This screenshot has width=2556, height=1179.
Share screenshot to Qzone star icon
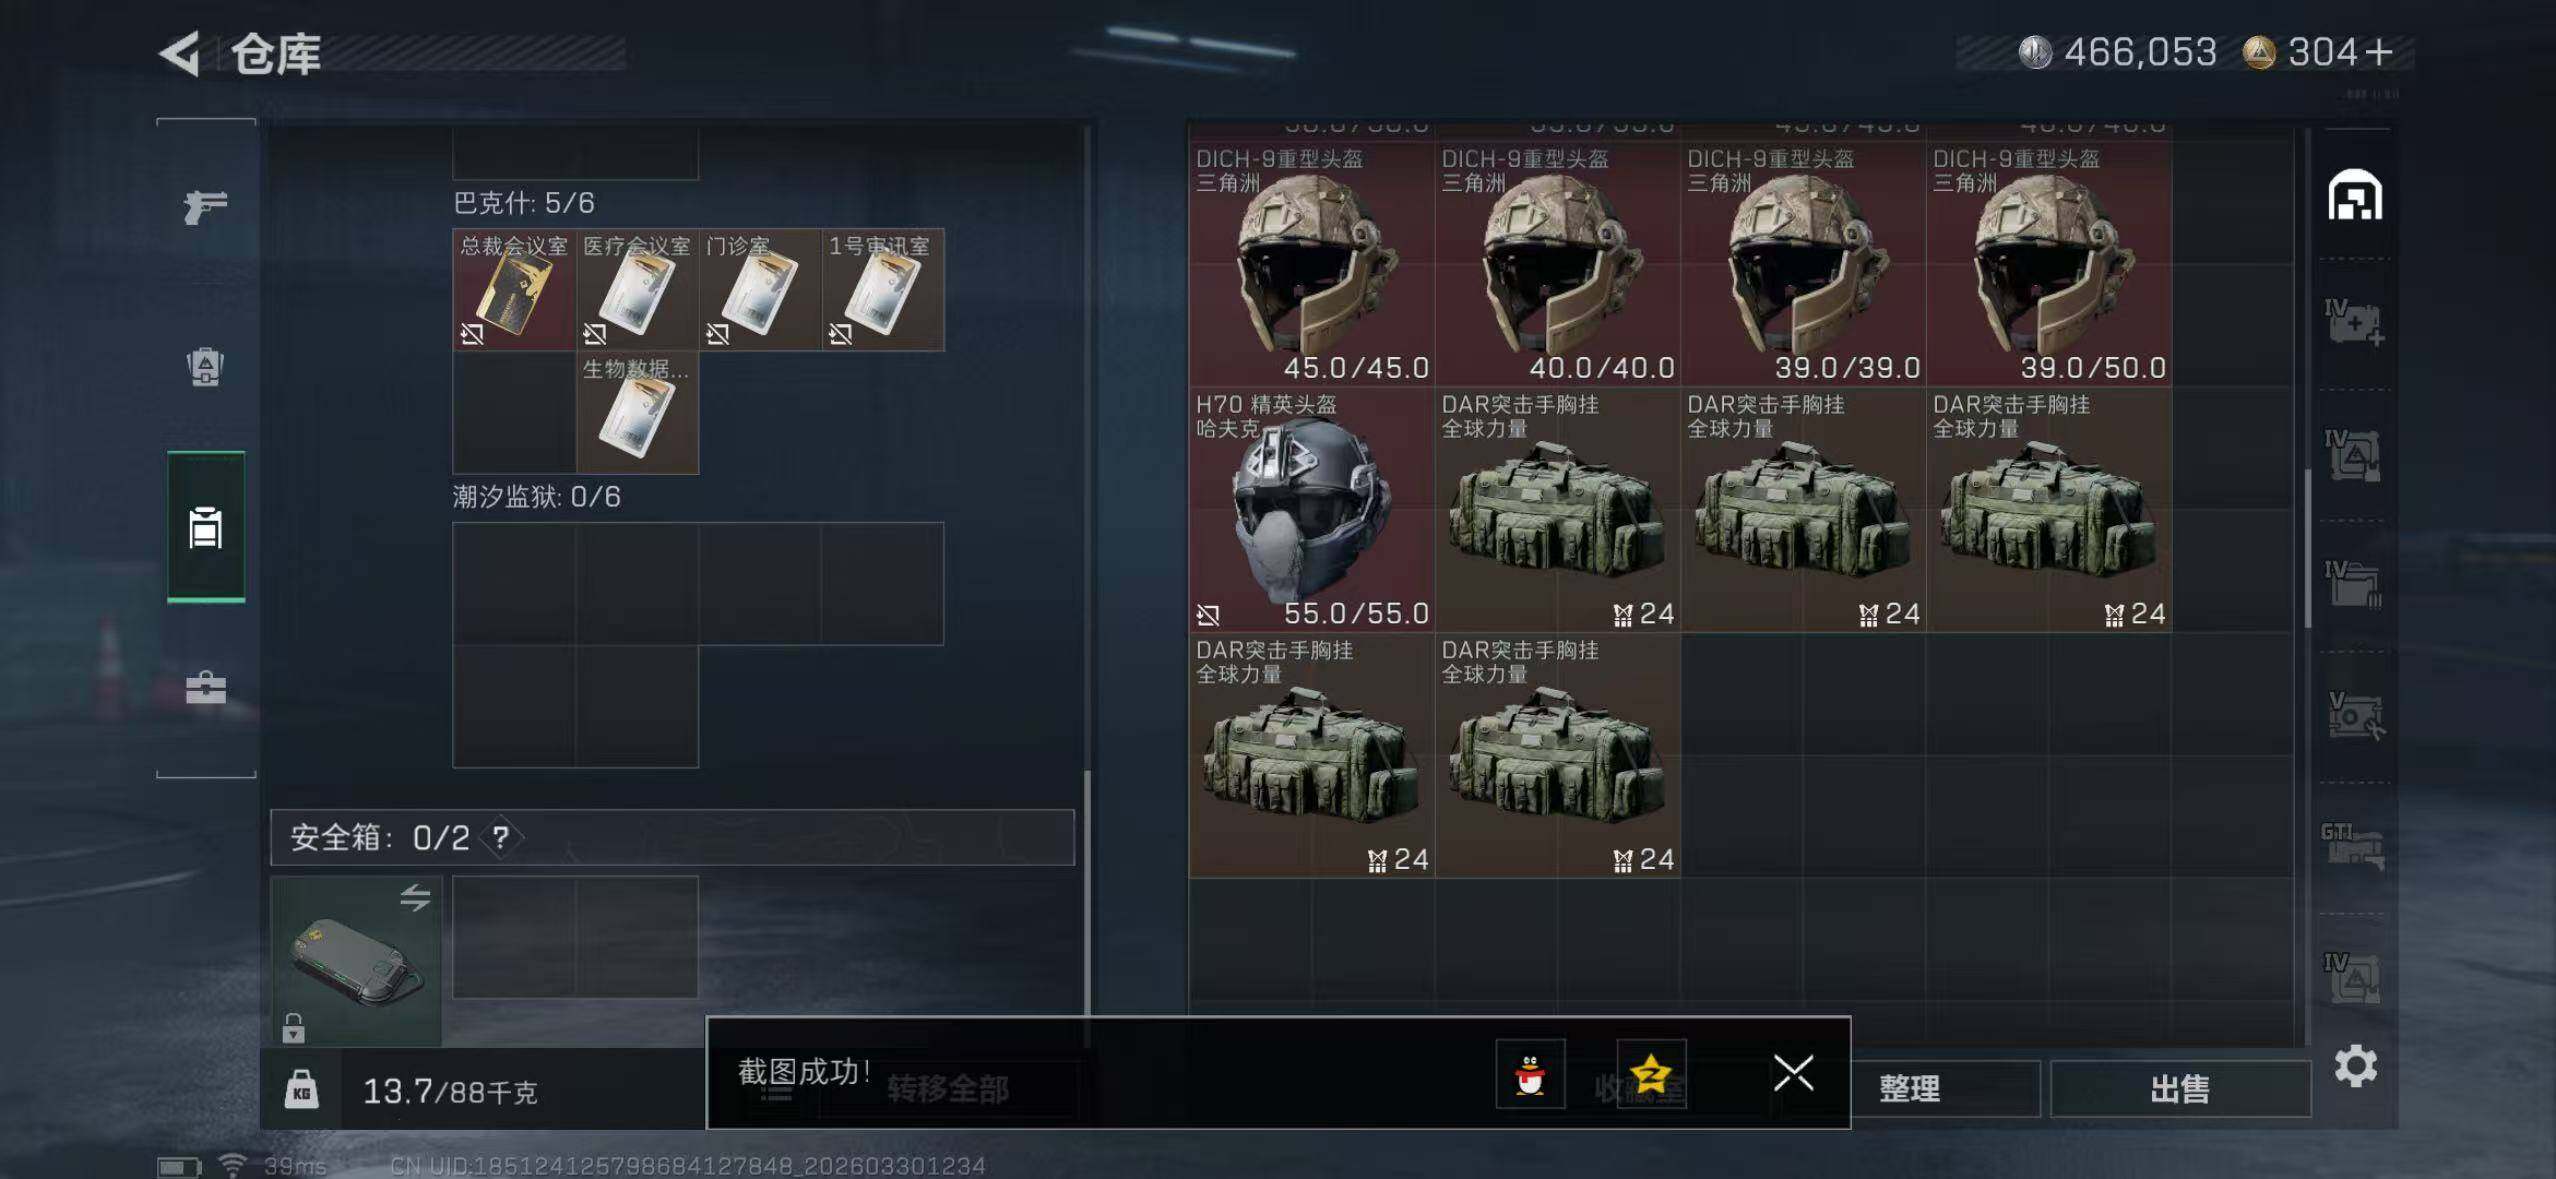[1651, 1074]
